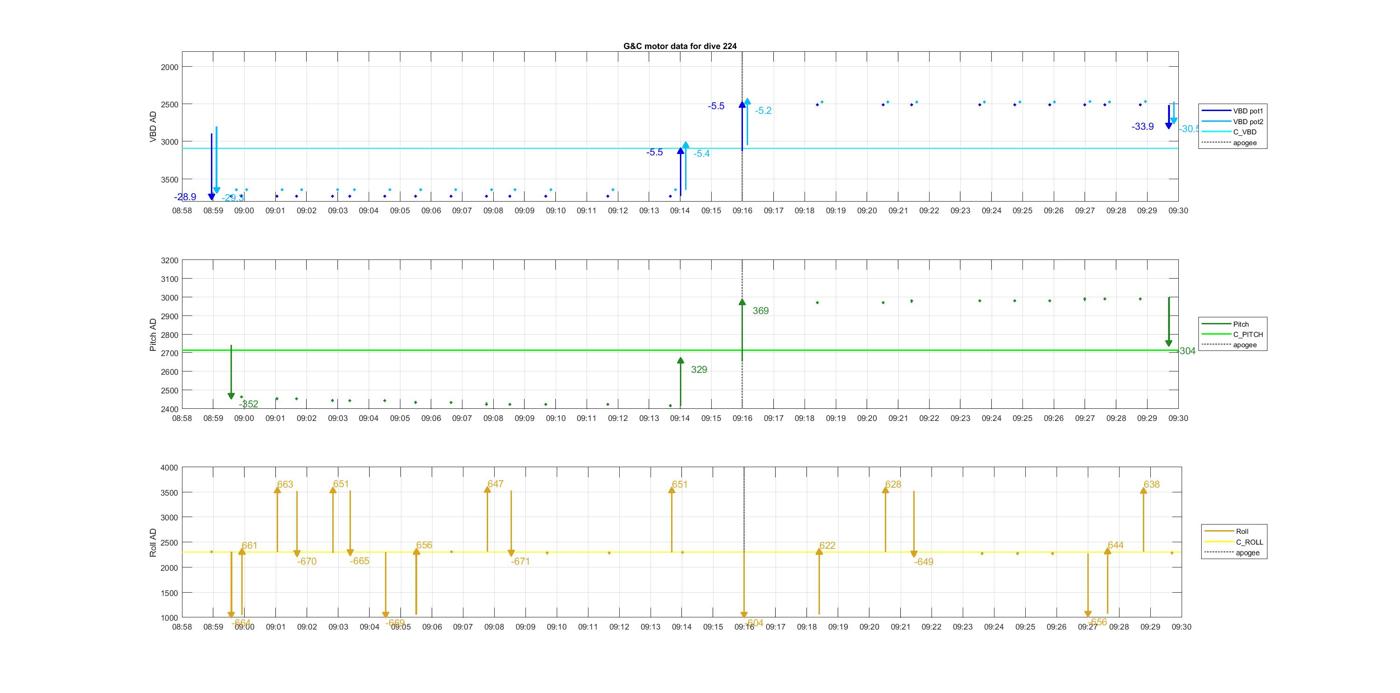Click the "2700" tick on the Pitch axis

coord(169,354)
